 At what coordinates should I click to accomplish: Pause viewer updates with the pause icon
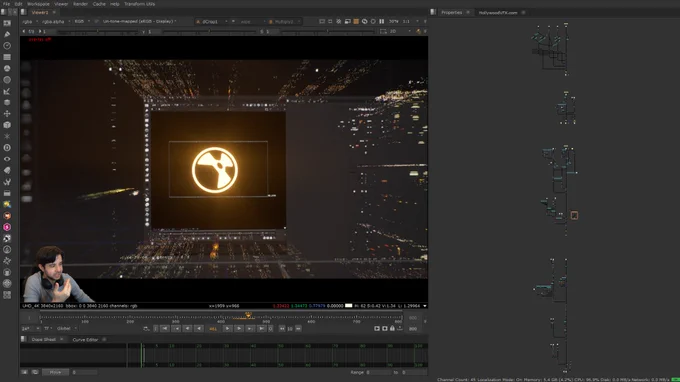point(382,21)
